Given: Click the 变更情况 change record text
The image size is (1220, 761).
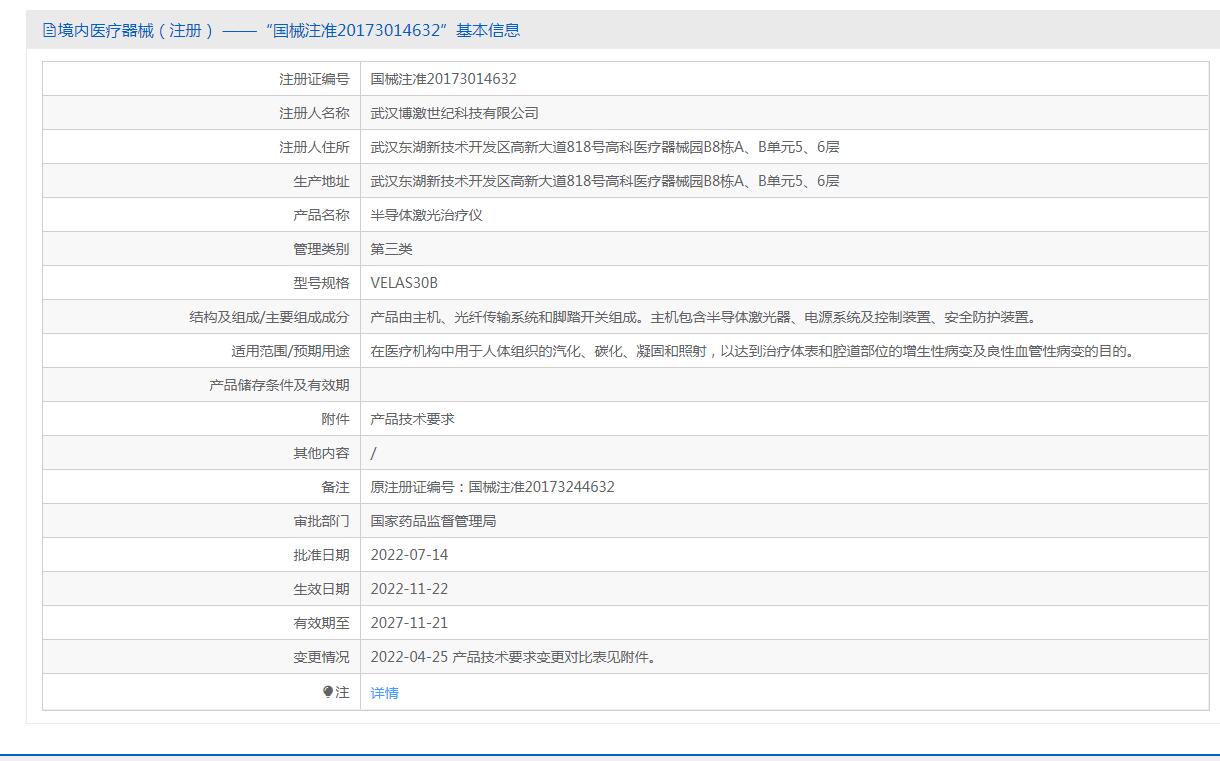Looking at the screenshot, I should coord(514,657).
